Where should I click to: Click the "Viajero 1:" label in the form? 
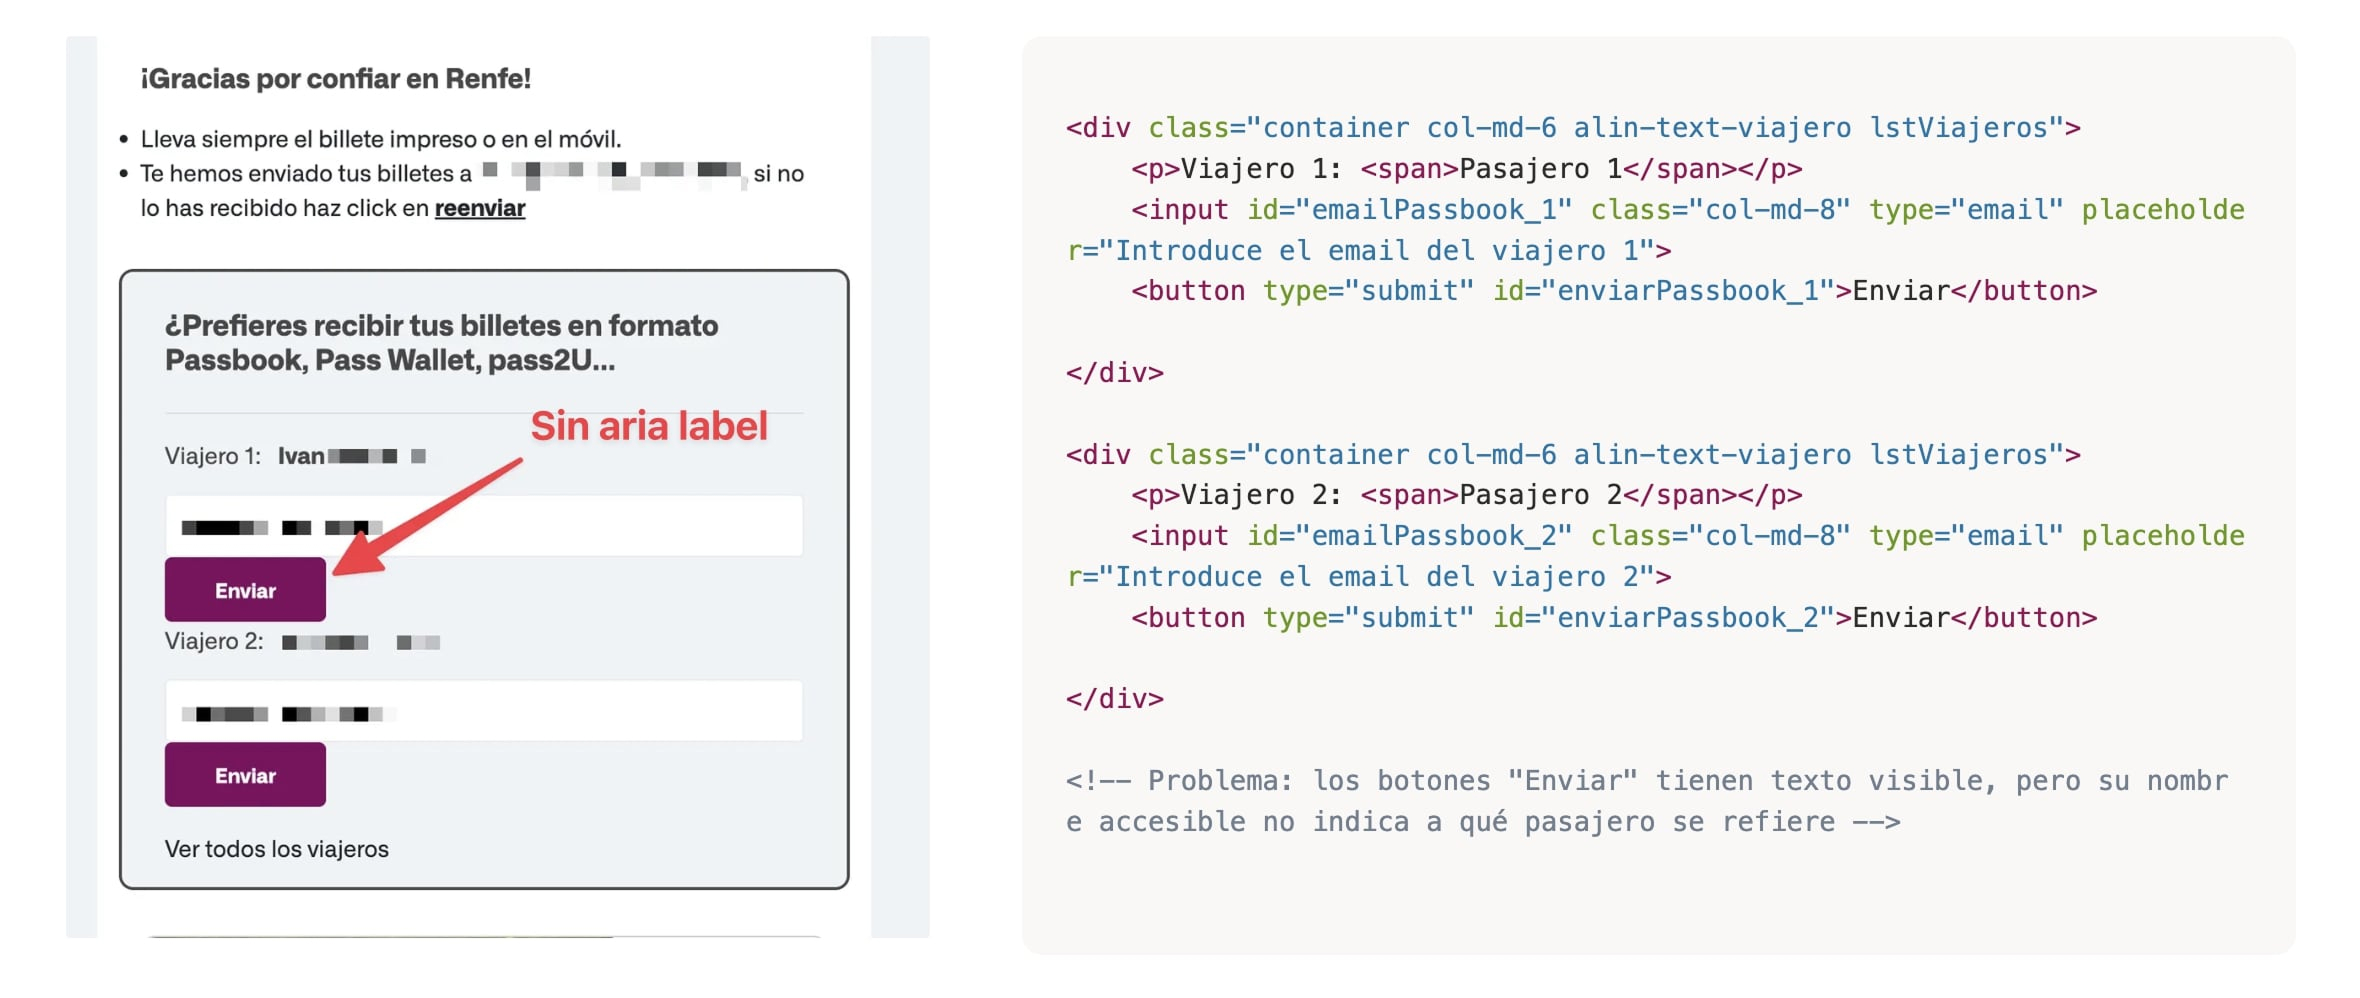[212, 456]
